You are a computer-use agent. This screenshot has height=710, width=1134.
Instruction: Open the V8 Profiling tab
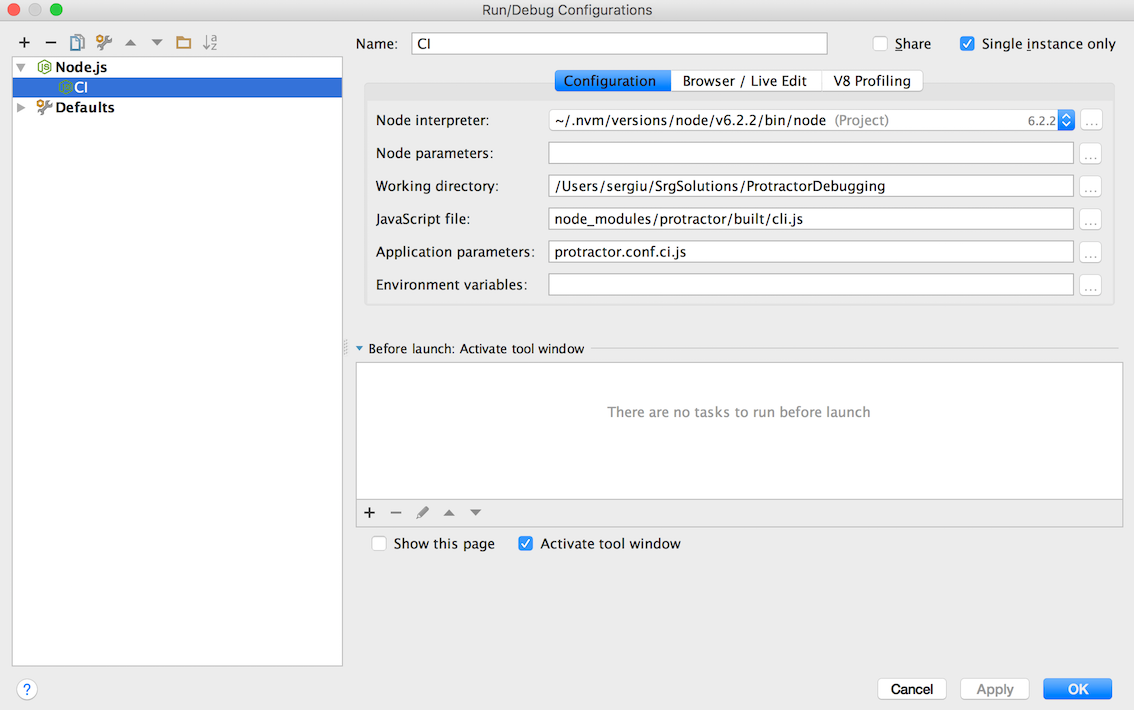pyautogui.click(x=871, y=80)
